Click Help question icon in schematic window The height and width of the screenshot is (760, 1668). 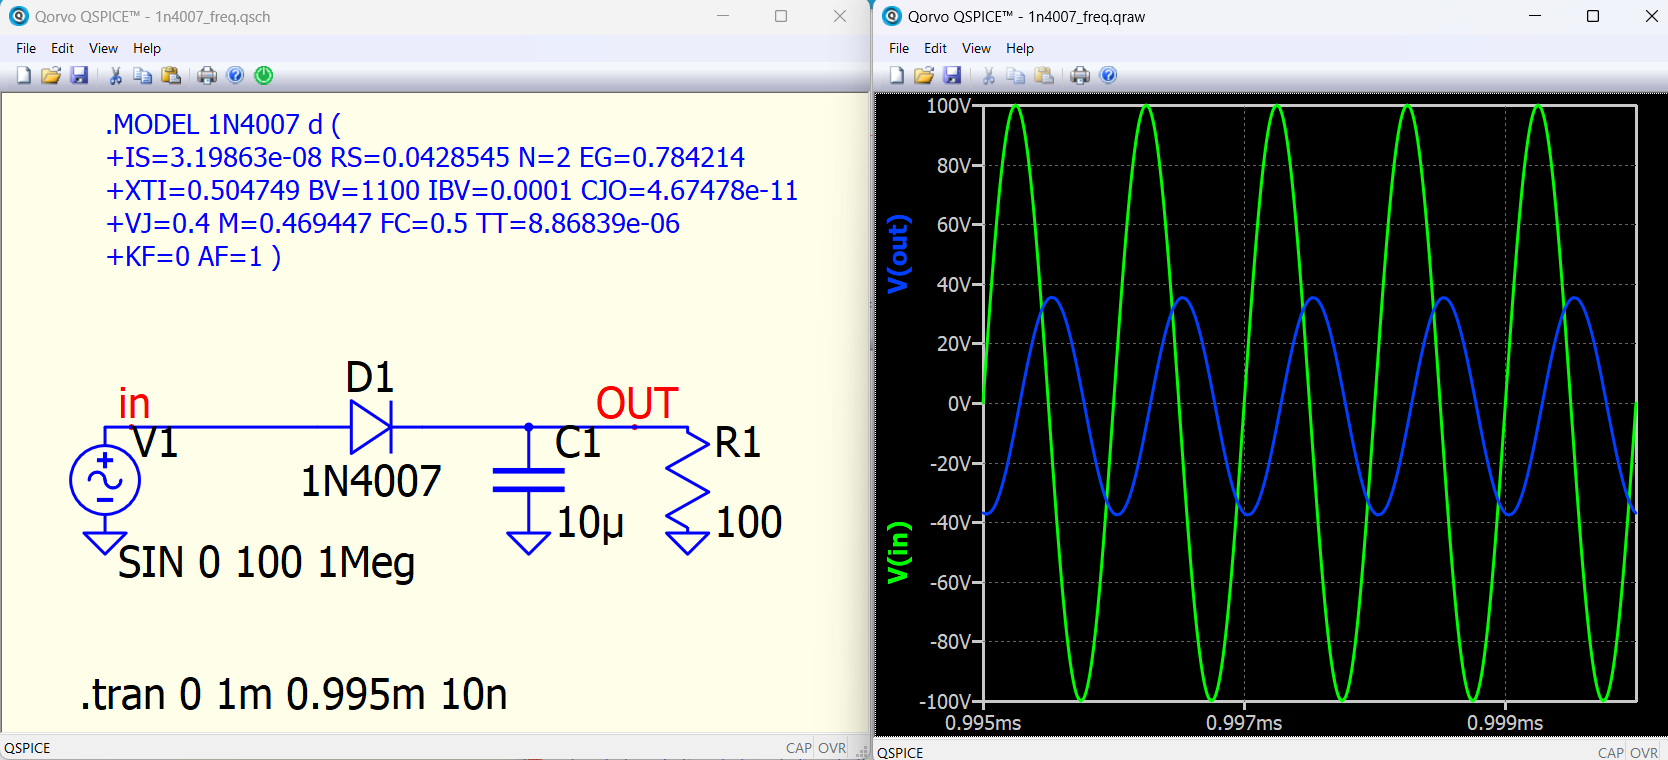point(235,75)
